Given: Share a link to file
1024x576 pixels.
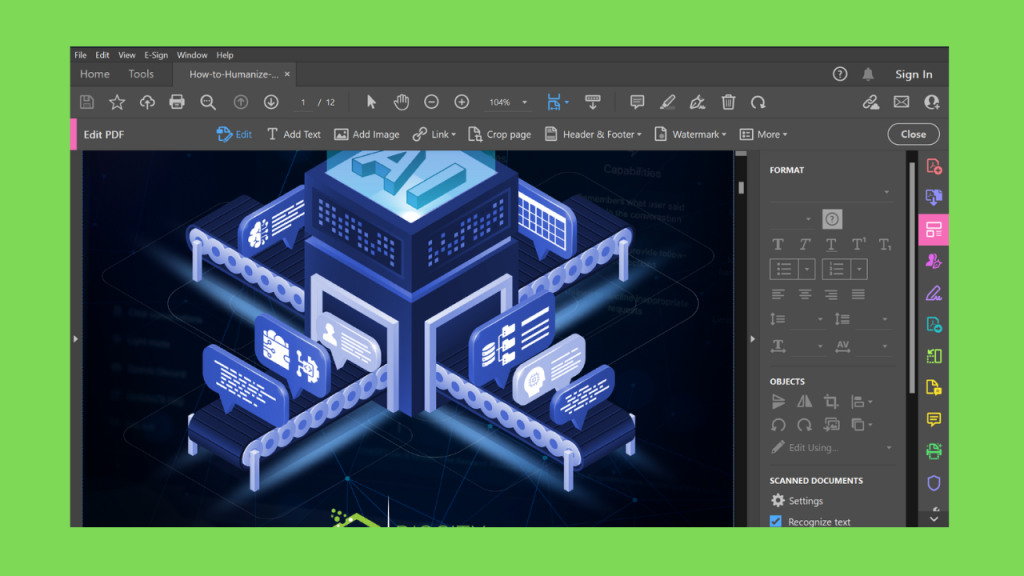Looking at the screenshot, I should 871,102.
